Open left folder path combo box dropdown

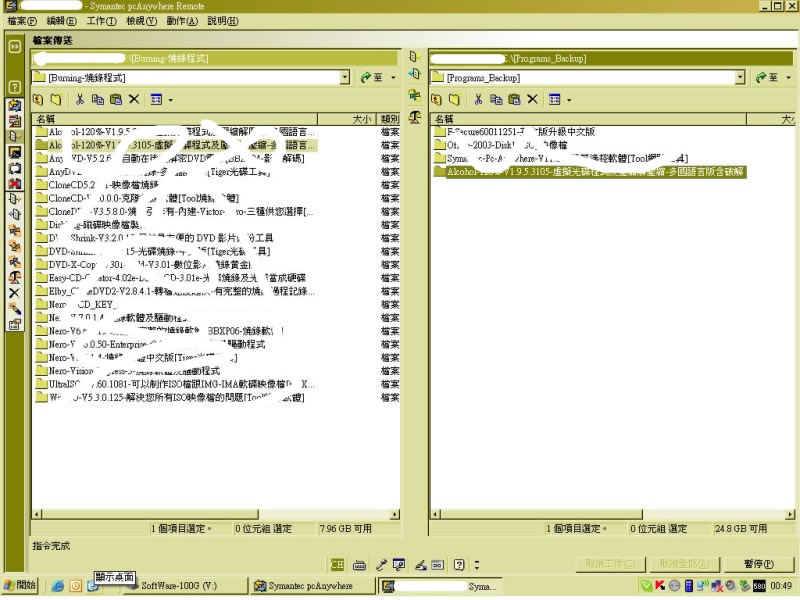[x=345, y=78]
